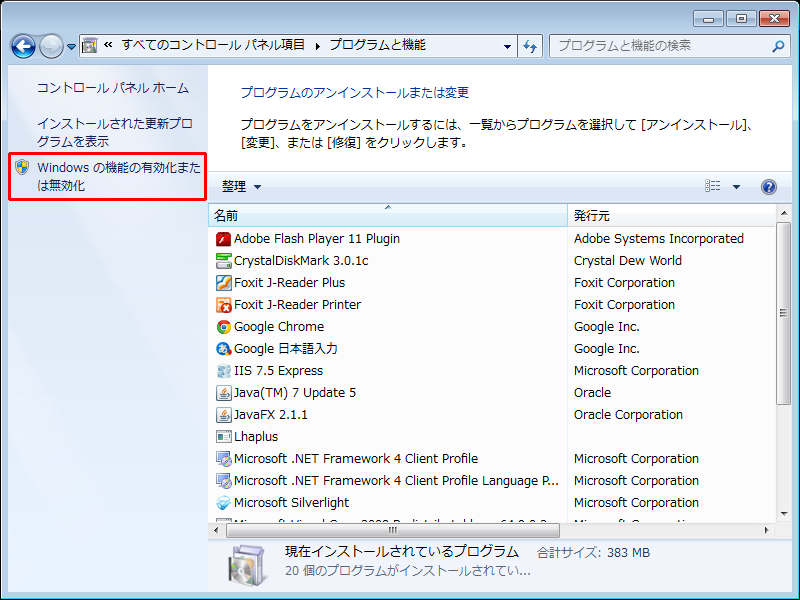Select the Java(TM) 7 Update 5 icon
Viewport: 800px width, 600px height.
(223, 392)
